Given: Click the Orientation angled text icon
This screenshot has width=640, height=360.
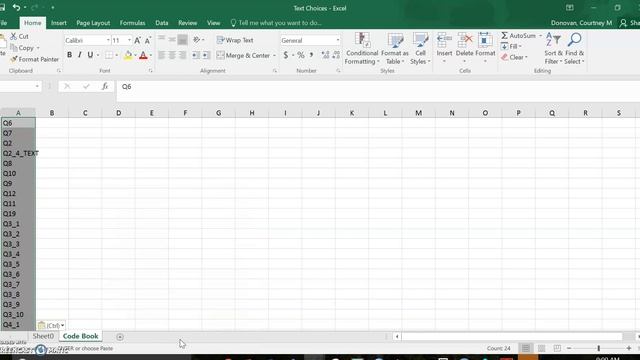Looking at the screenshot, I should pyautogui.click(x=197, y=40).
